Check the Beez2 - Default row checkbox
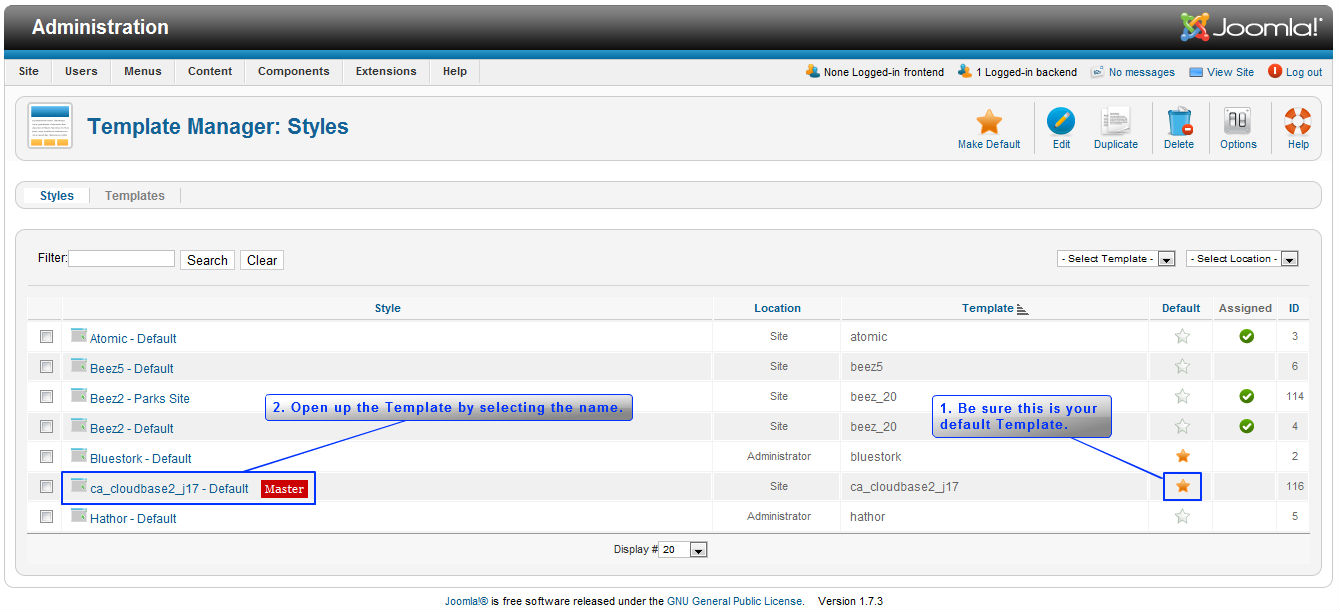The width and height of the screenshot is (1340, 612). (x=46, y=427)
